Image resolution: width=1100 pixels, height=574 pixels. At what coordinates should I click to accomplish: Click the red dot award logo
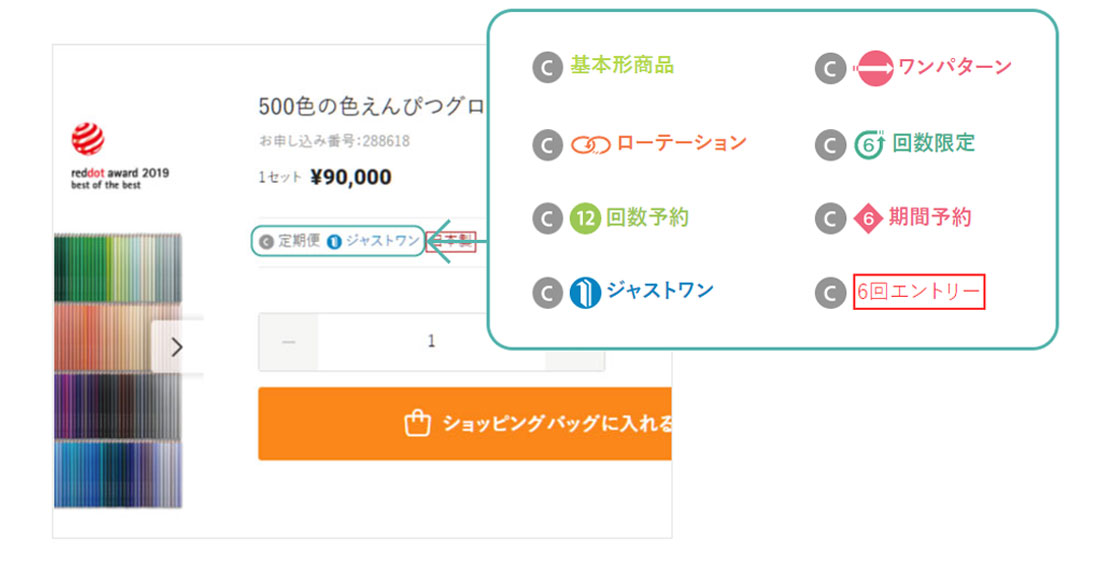[88, 139]
